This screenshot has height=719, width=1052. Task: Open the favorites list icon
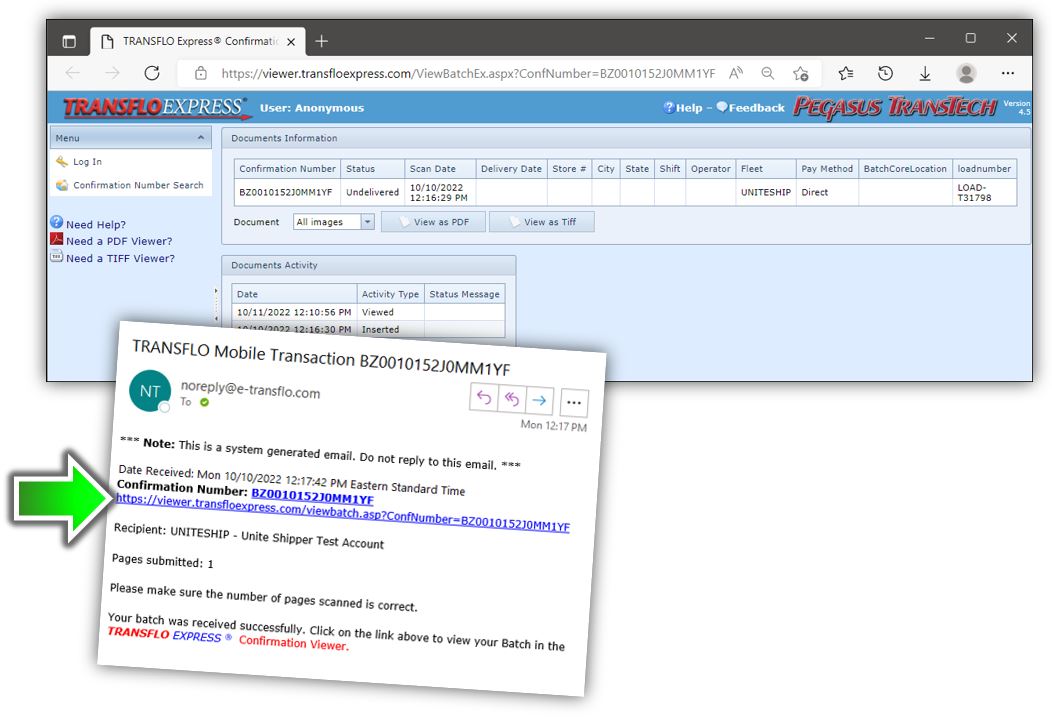[x=846, y=73]
